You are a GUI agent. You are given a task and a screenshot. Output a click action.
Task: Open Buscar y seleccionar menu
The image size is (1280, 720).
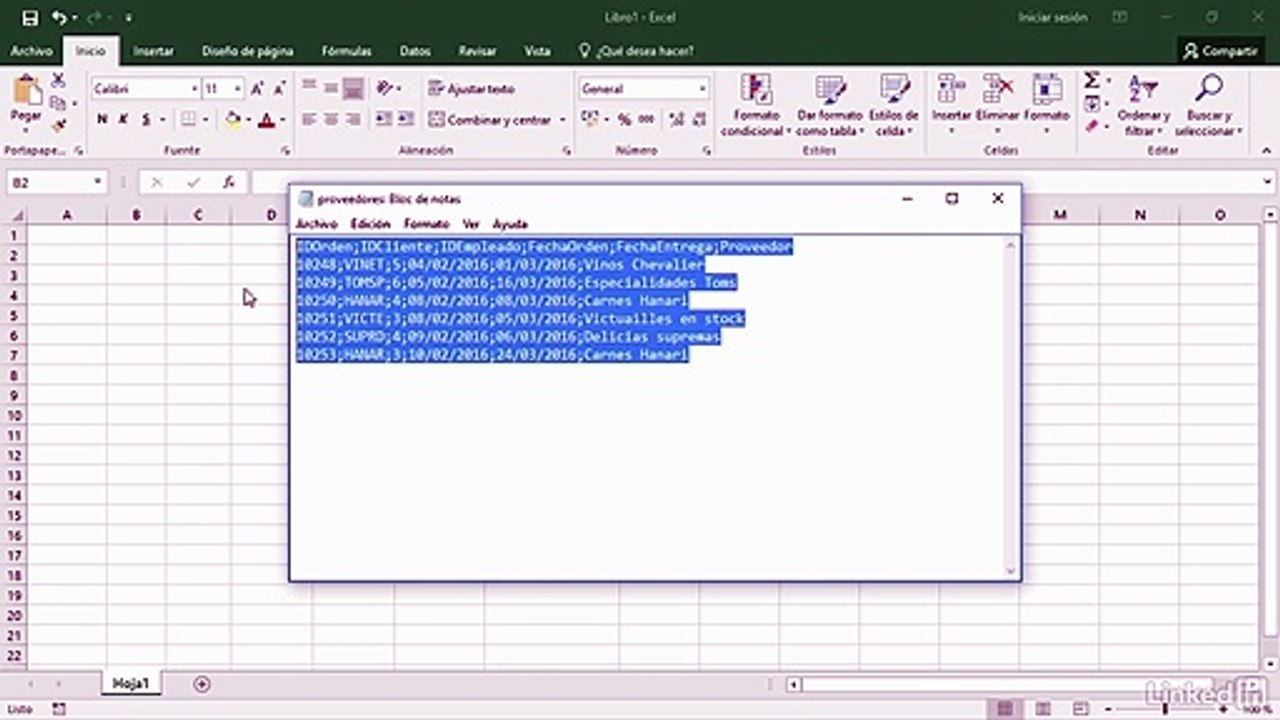(1209, 105)
